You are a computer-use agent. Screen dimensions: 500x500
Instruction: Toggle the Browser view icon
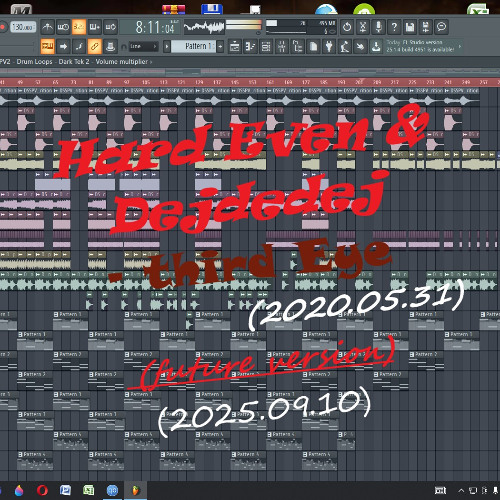297,46
